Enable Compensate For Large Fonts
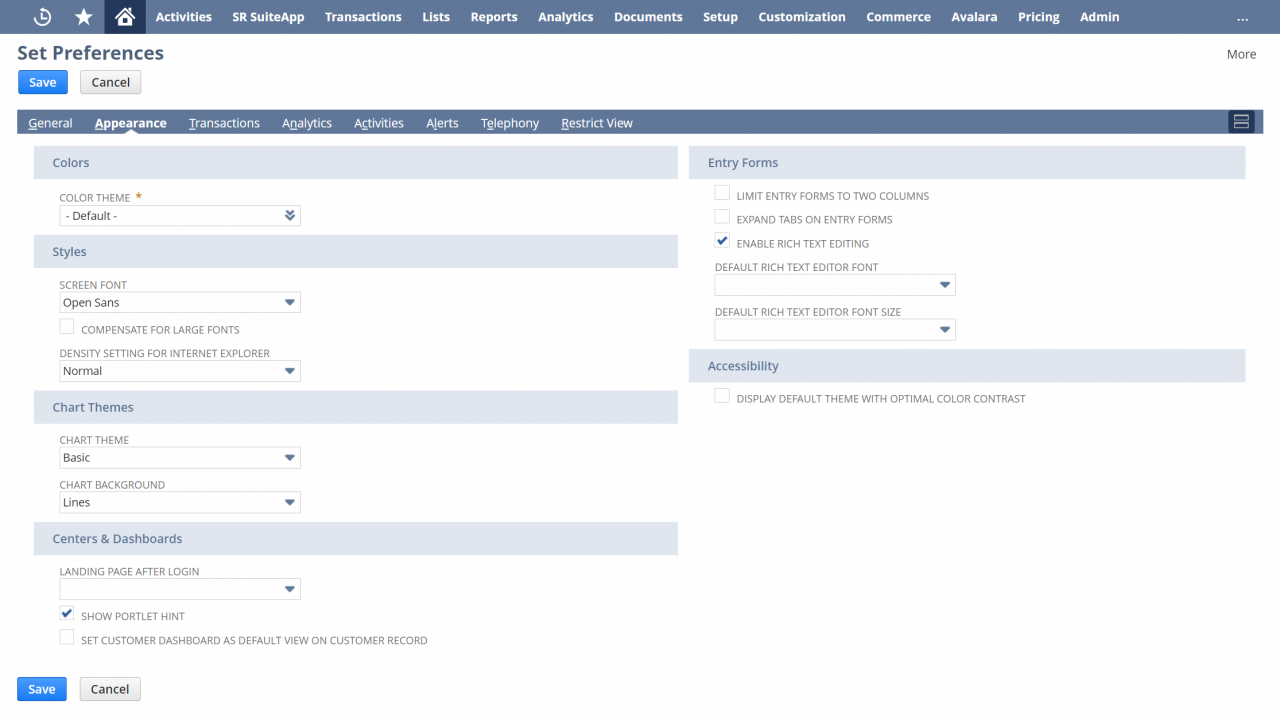The height and width of the screenshot is (716, 1280). click(66, 326)
